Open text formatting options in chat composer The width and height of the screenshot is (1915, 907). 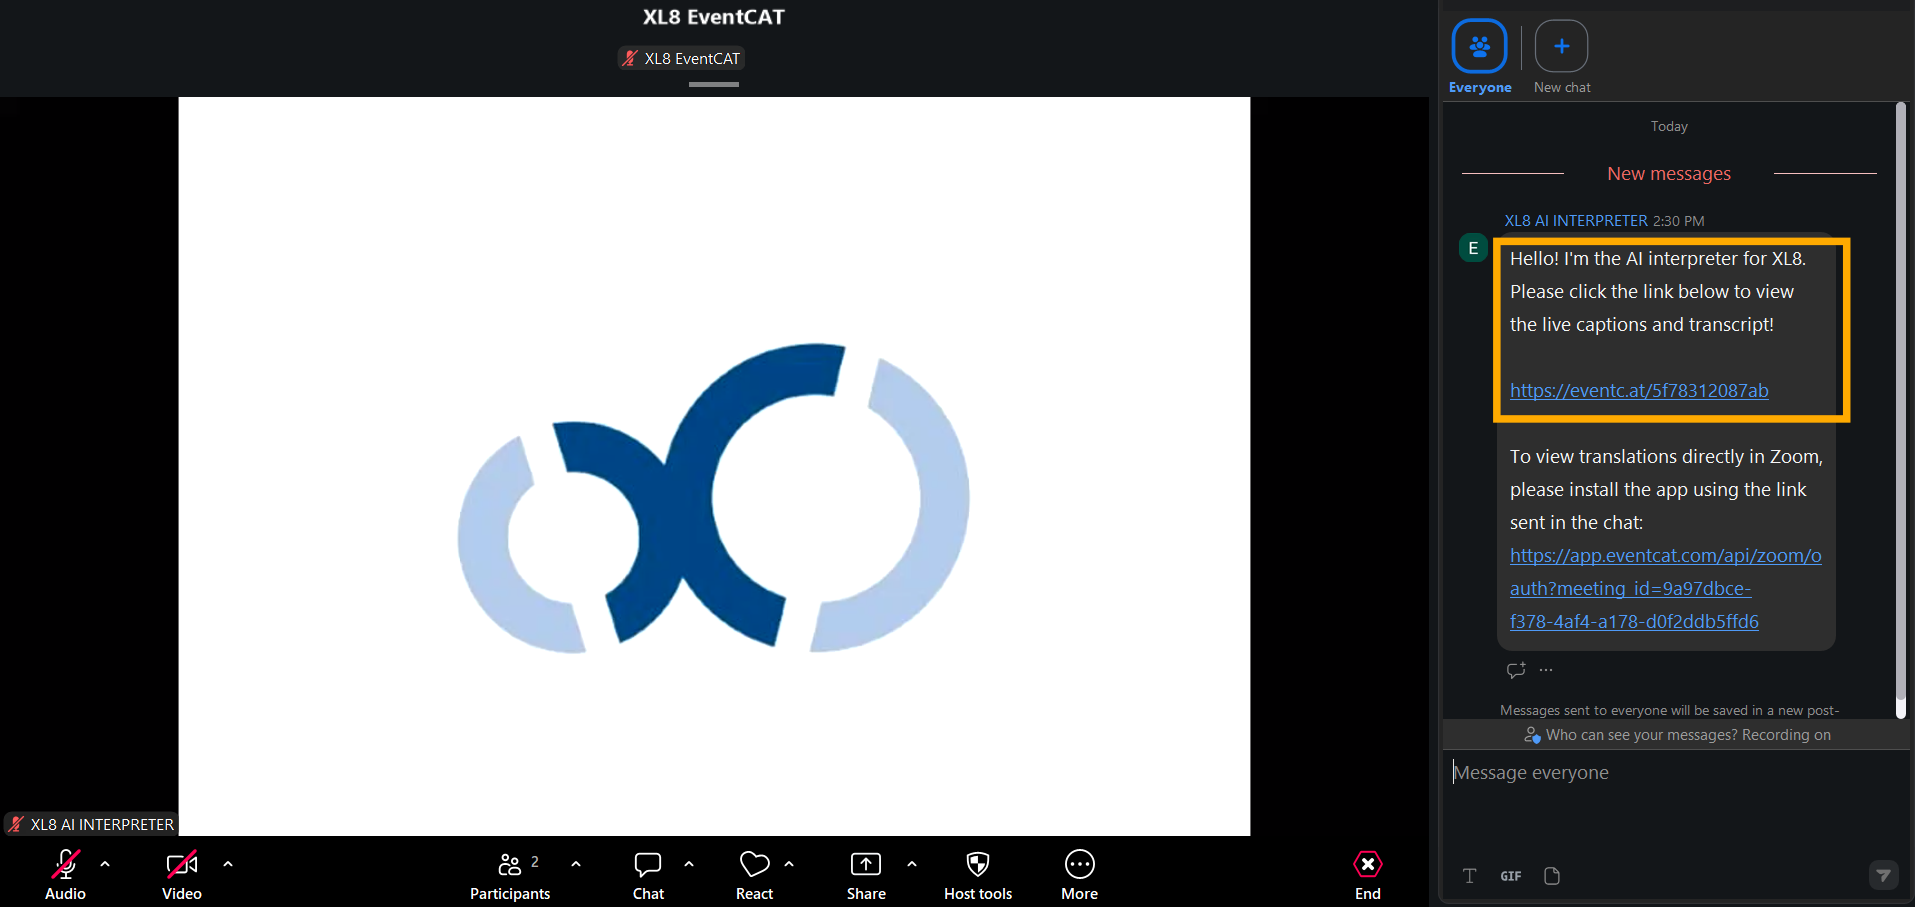tap(1470, 876)
